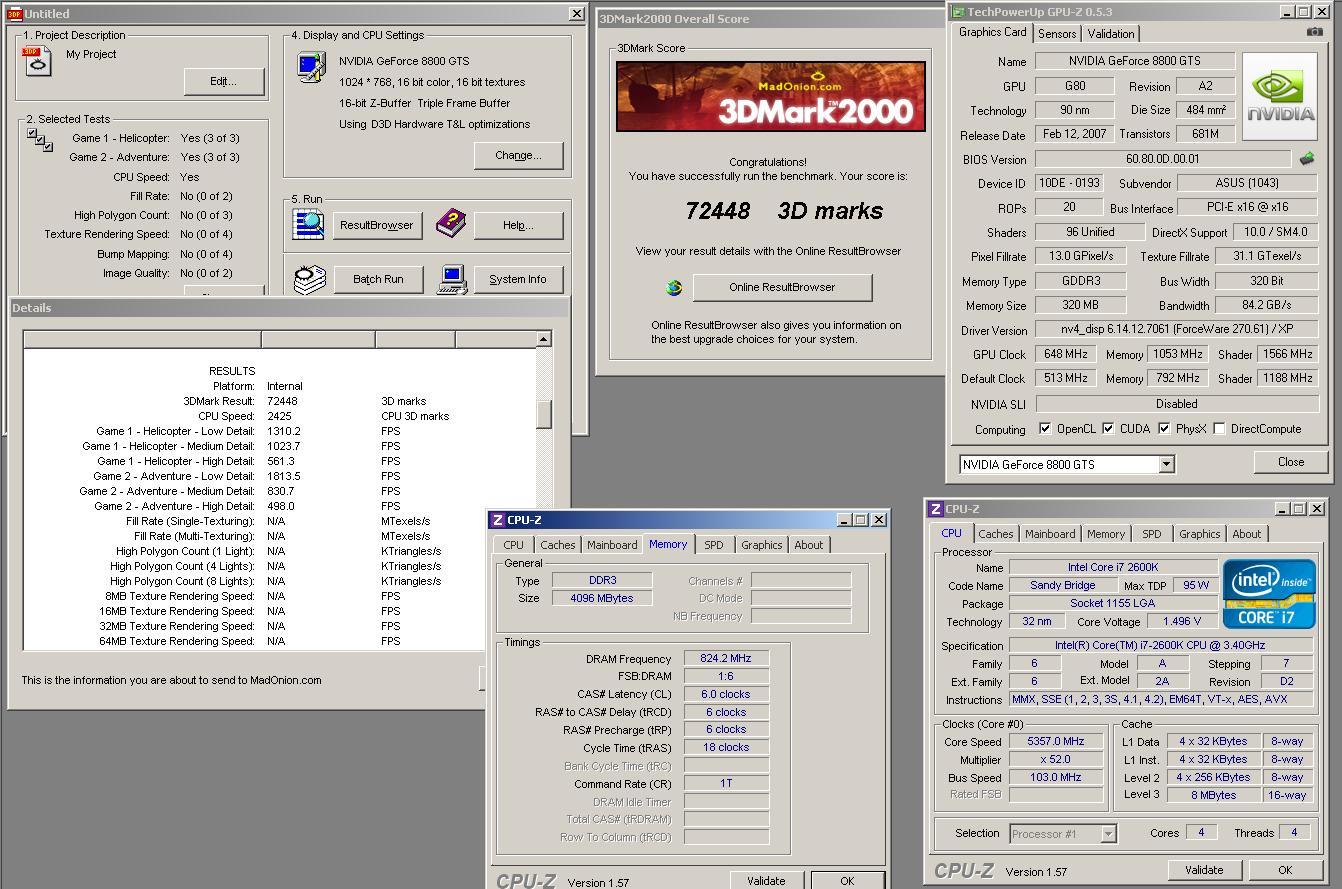Click the CAS# Latency value 6.0 clocks
Image resolution: width=1342 pixels, height=889 pixels.
(x=726, y=694)
